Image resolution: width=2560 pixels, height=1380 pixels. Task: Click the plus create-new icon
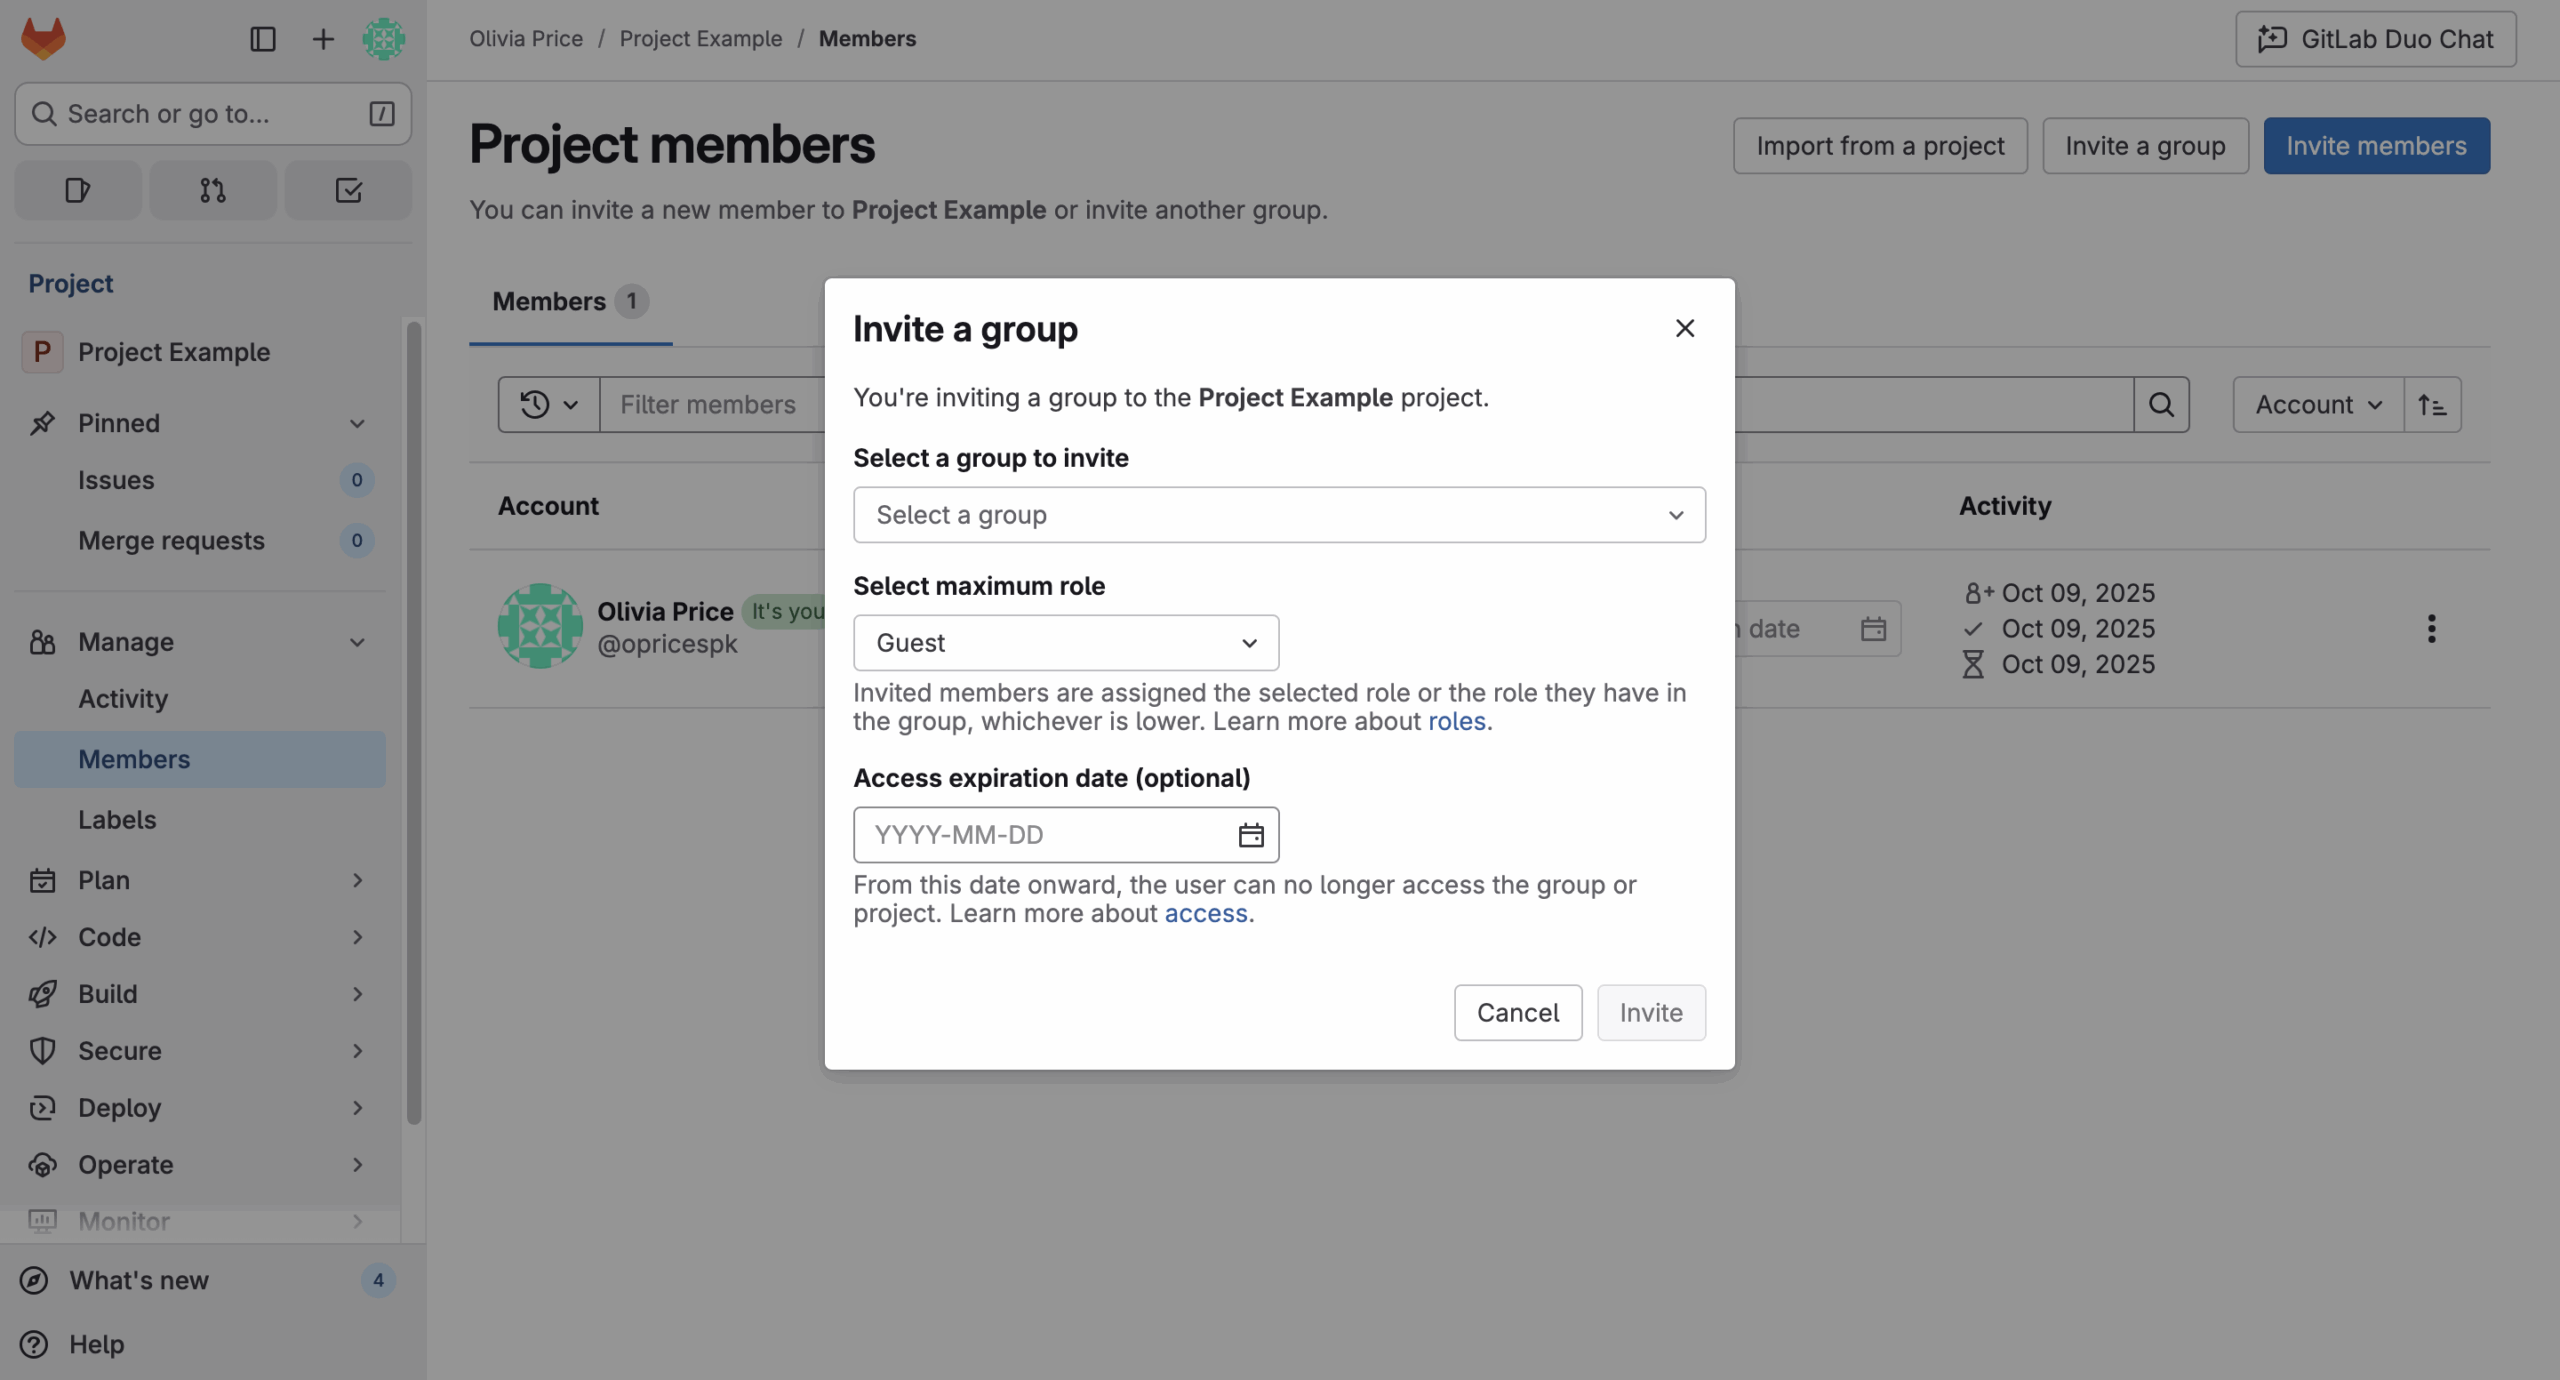[322, 39]
